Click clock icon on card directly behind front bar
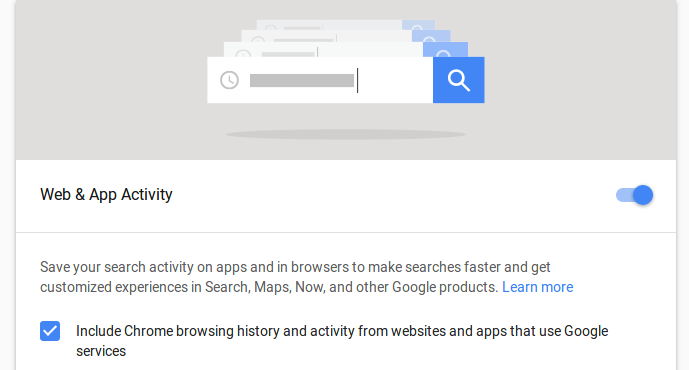This screenshot has width=689, height=370. click(243, 54)
